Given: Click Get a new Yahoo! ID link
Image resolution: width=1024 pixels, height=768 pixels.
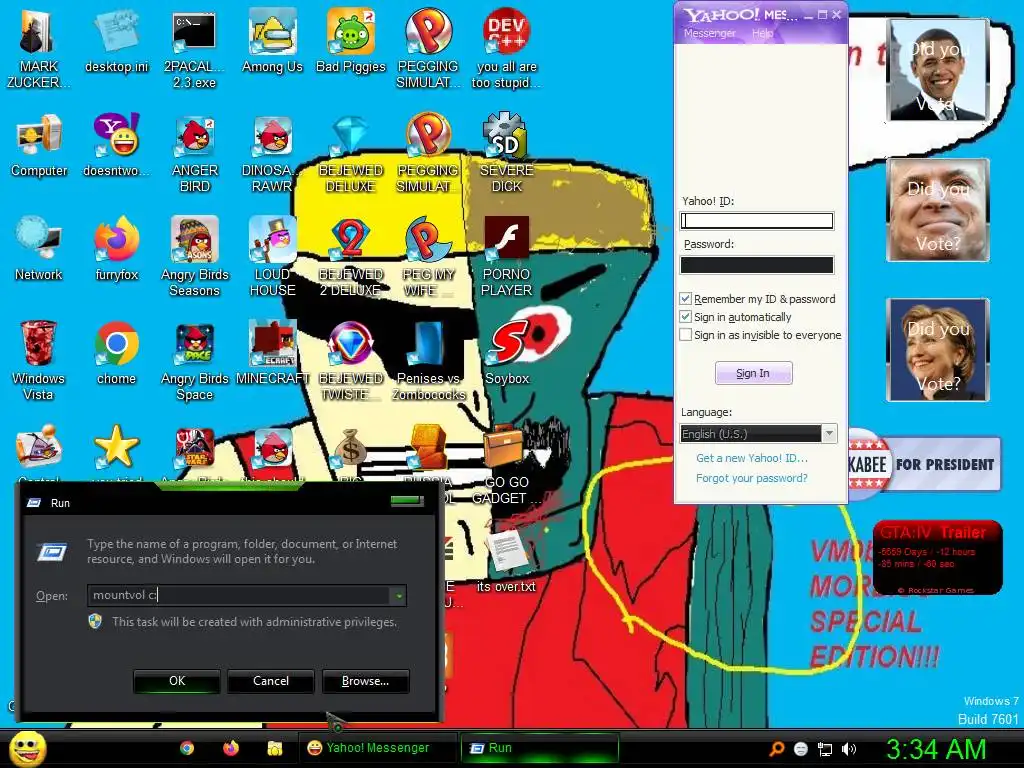Looking at the screenshot, I should click(x=752, y=458).
